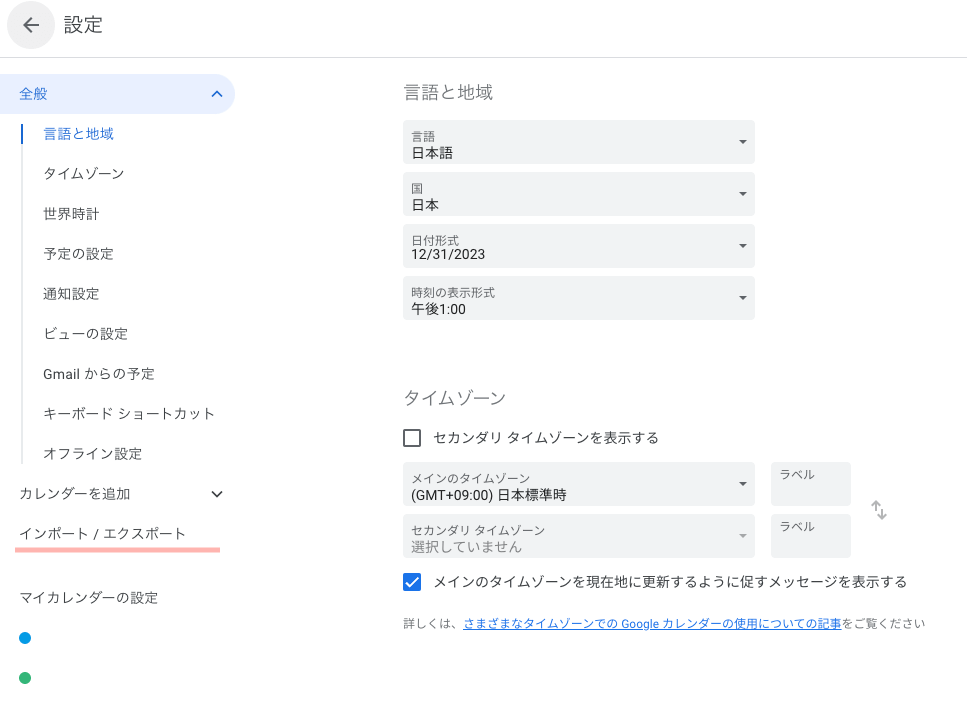Viewport: 967px width, 704px height.
Task: Click the main time zone ラベル field
Action: click(x=810, y=484)
